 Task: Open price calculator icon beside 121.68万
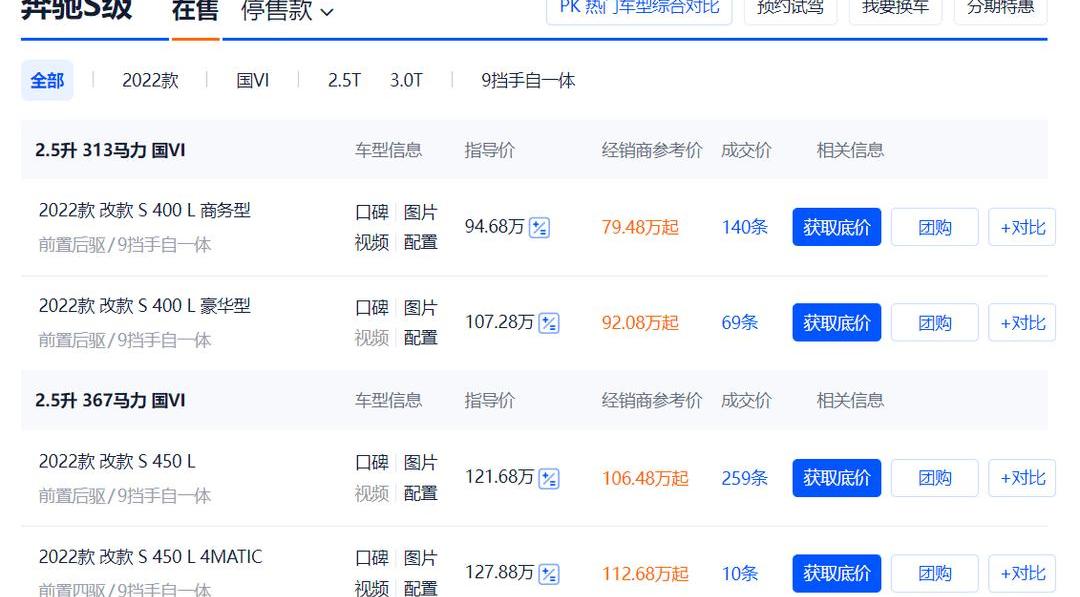548,478
